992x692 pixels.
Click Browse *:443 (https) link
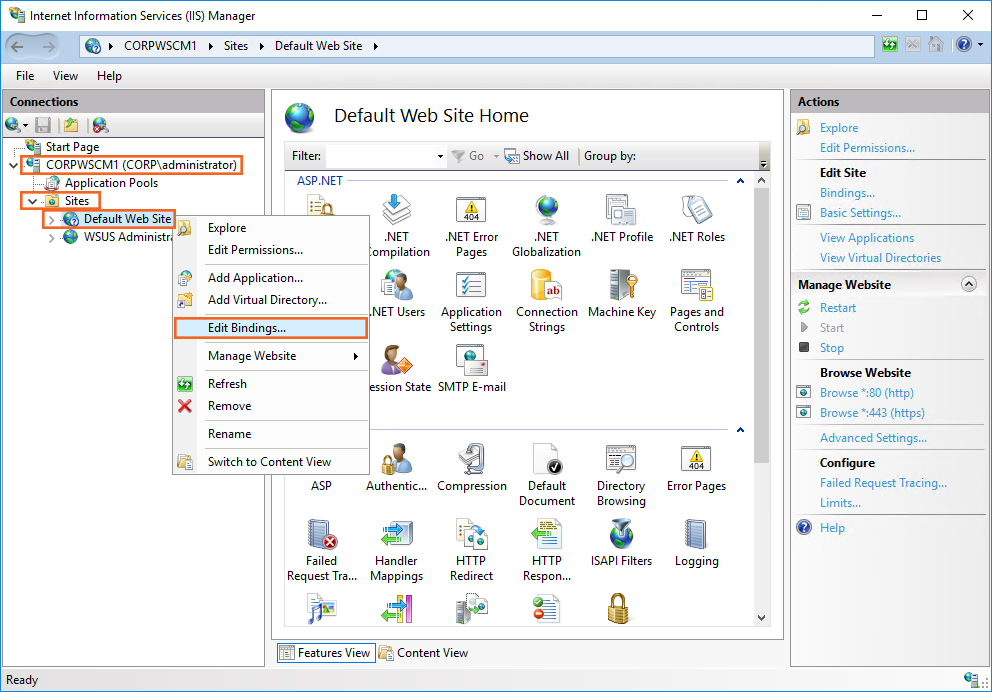tap(872, 413)
